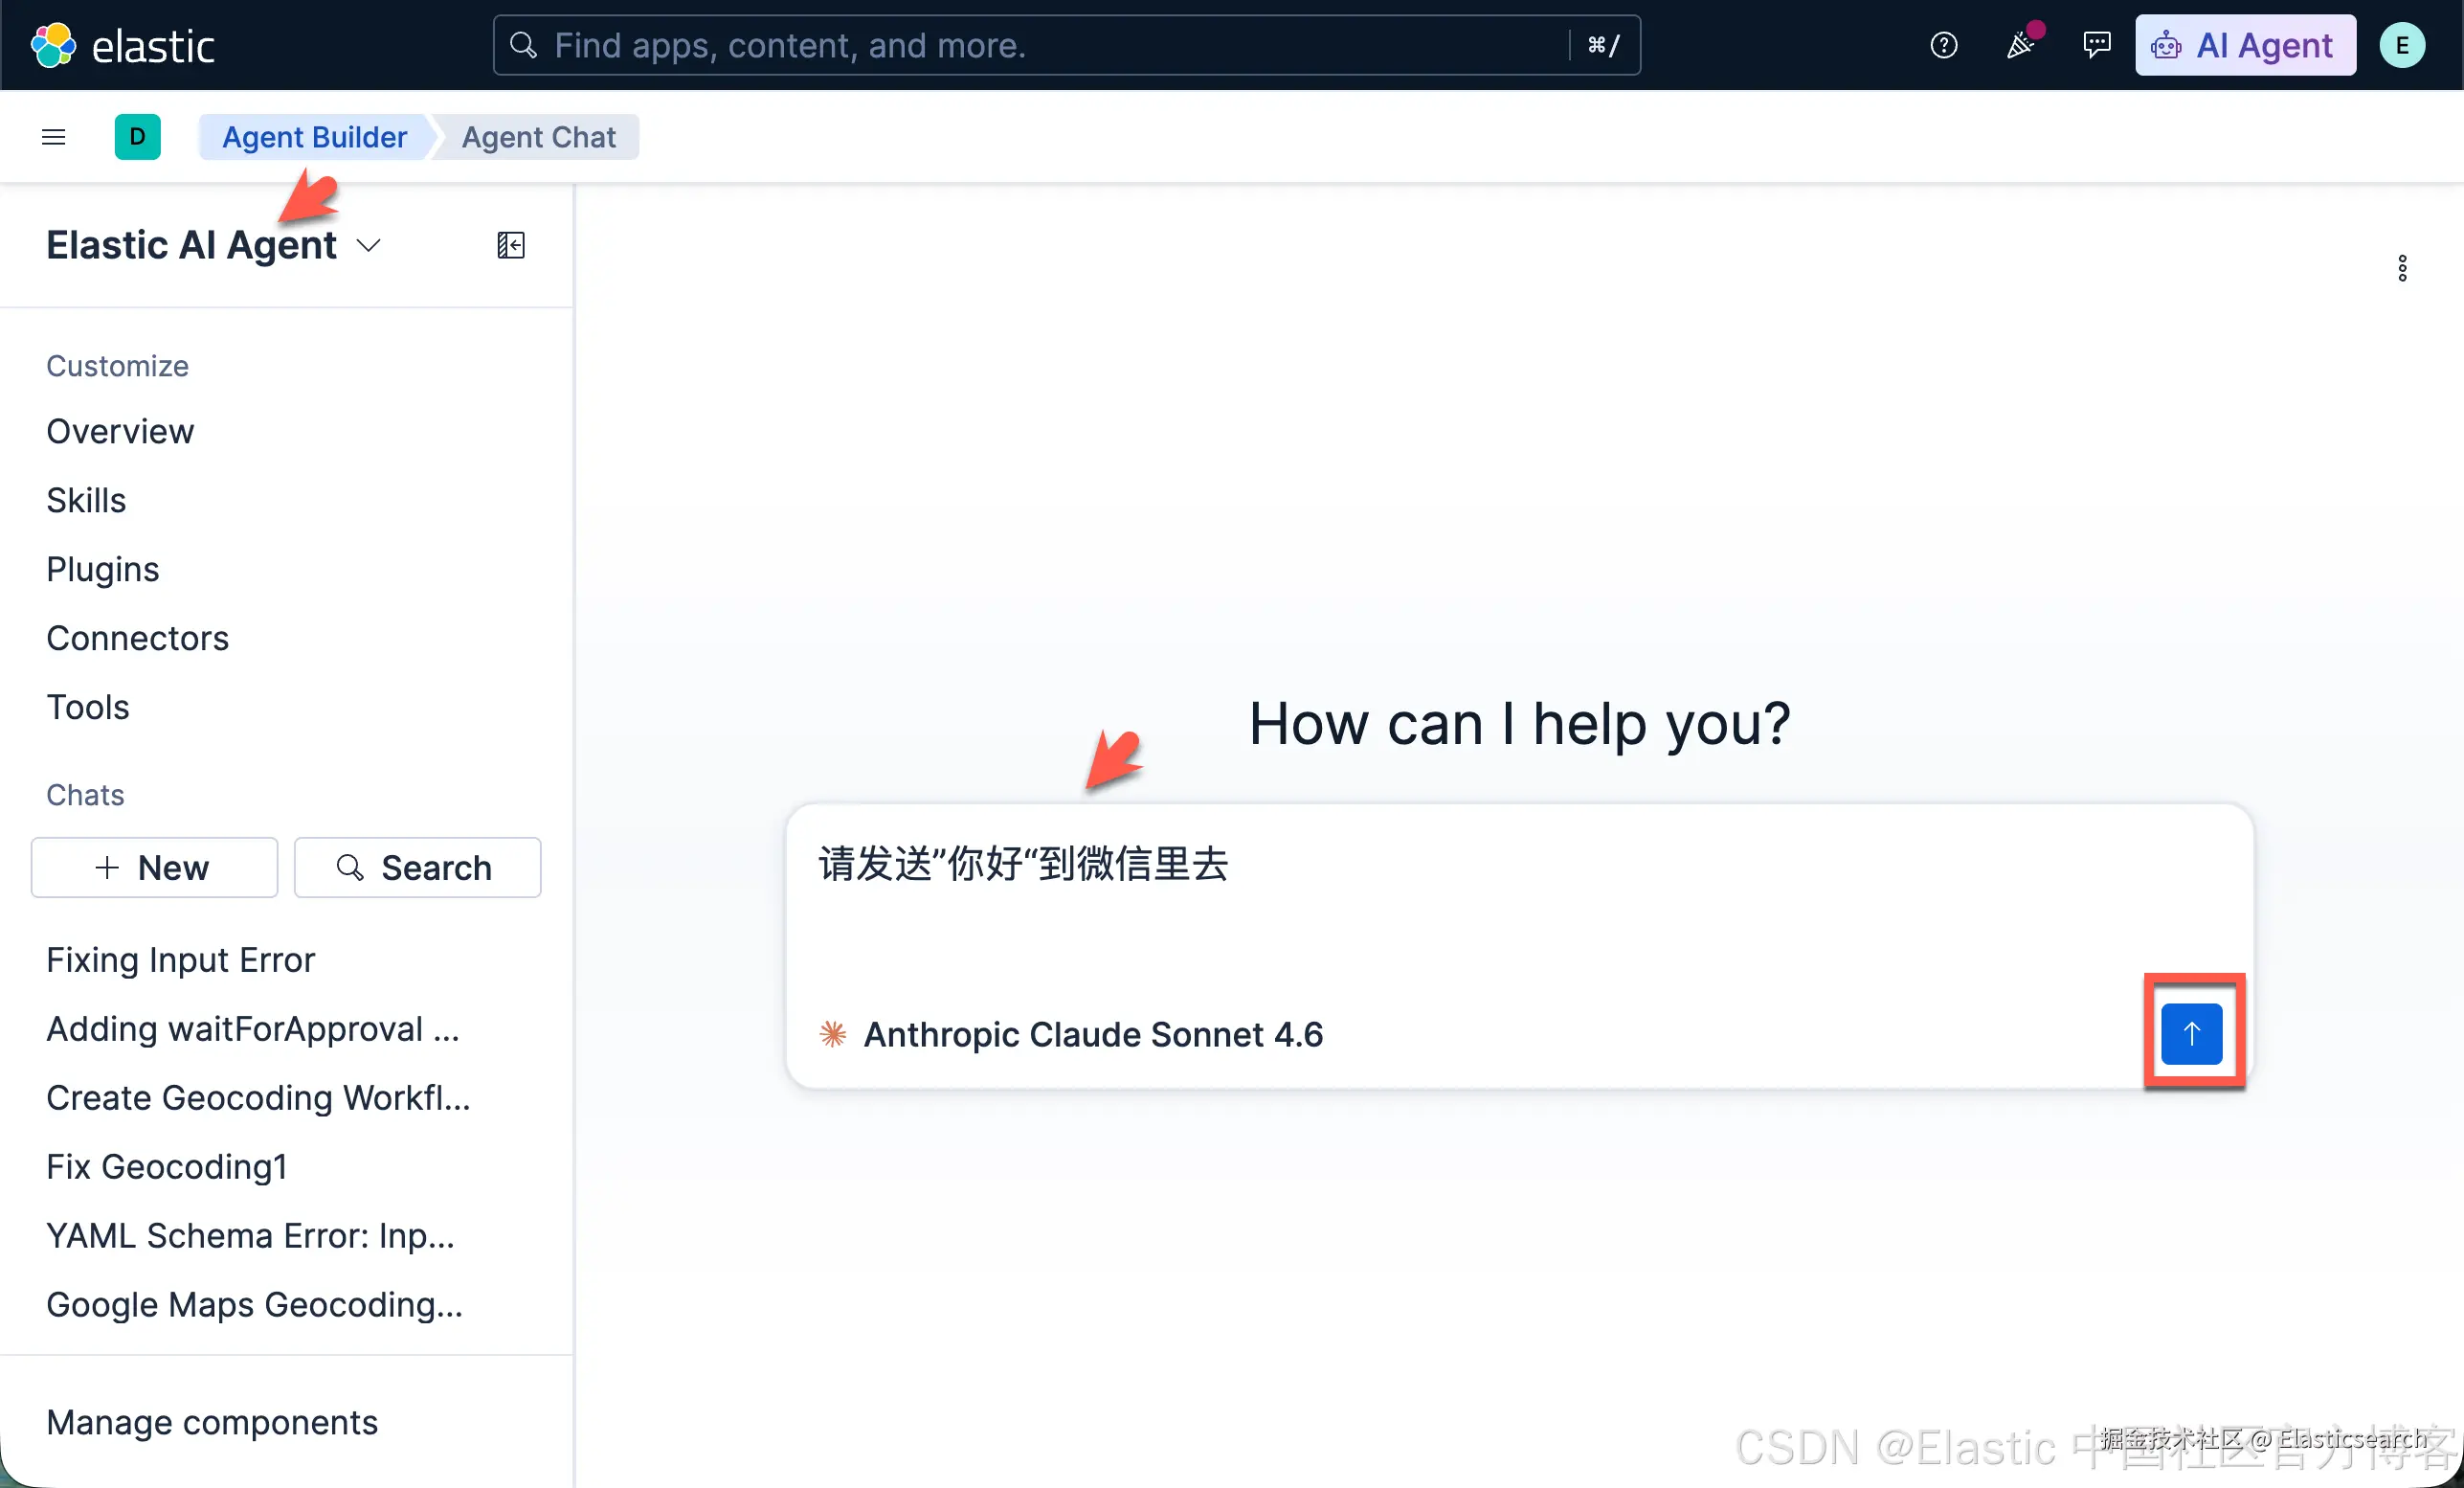Screen dimensions: 2464x1488
Task: Collapse the sidebar panel icon
Action: pyautogui.click(x=510, y=245)
